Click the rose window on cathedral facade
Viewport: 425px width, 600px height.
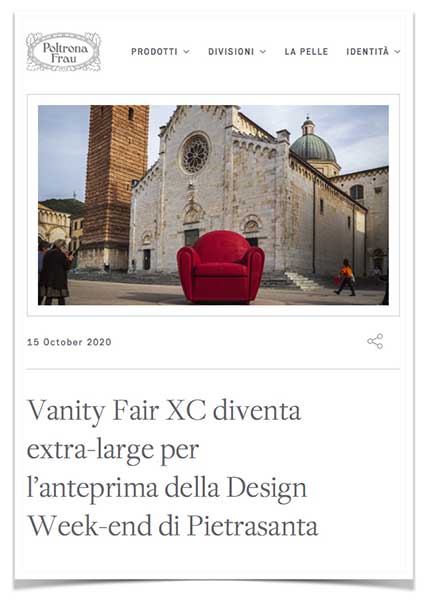tap(195, 153)
